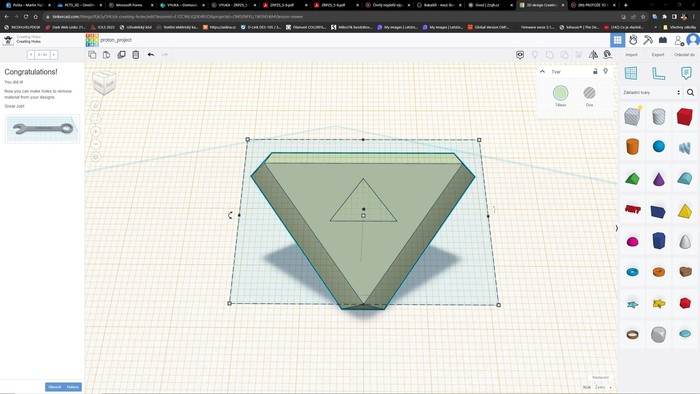
Task: Click the orange cylinder shape thumbnail
Action: pos(632,146)
